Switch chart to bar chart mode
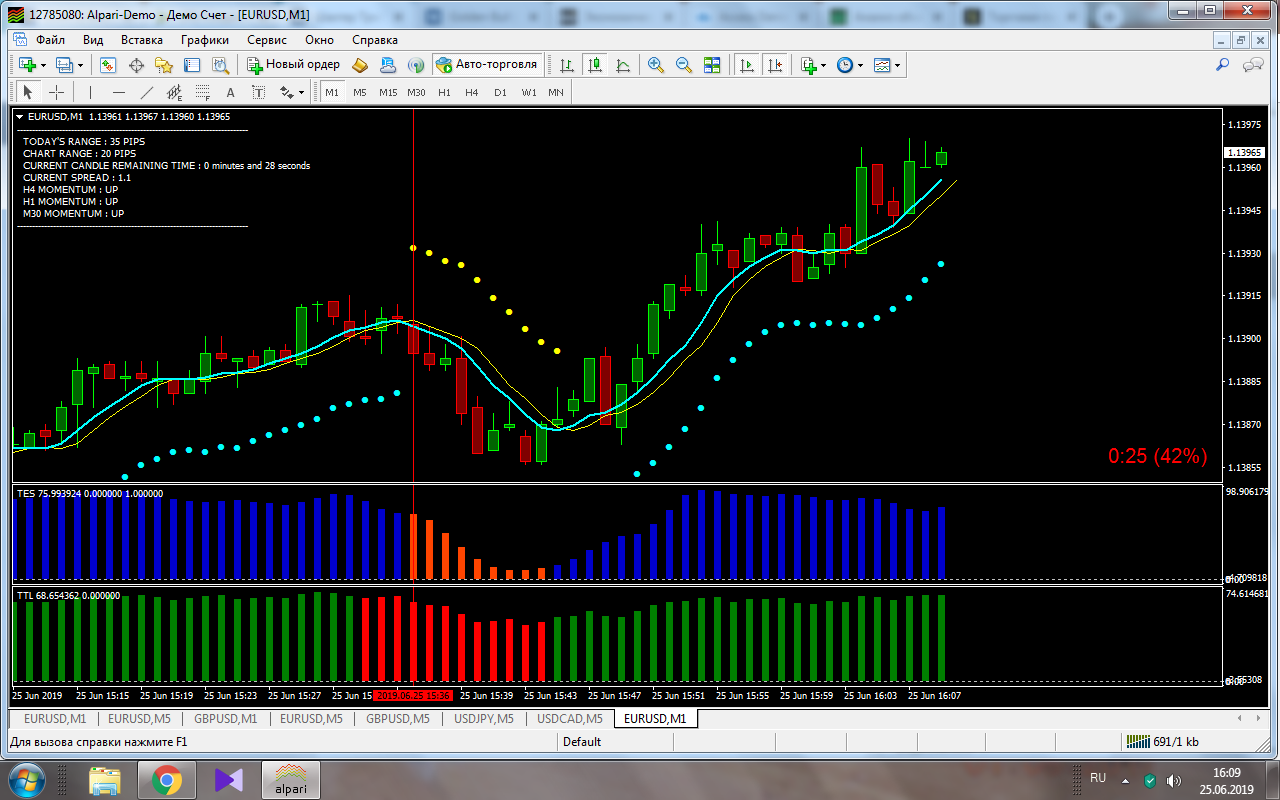The image size is (1280, 800). click(x=567, y=65)
